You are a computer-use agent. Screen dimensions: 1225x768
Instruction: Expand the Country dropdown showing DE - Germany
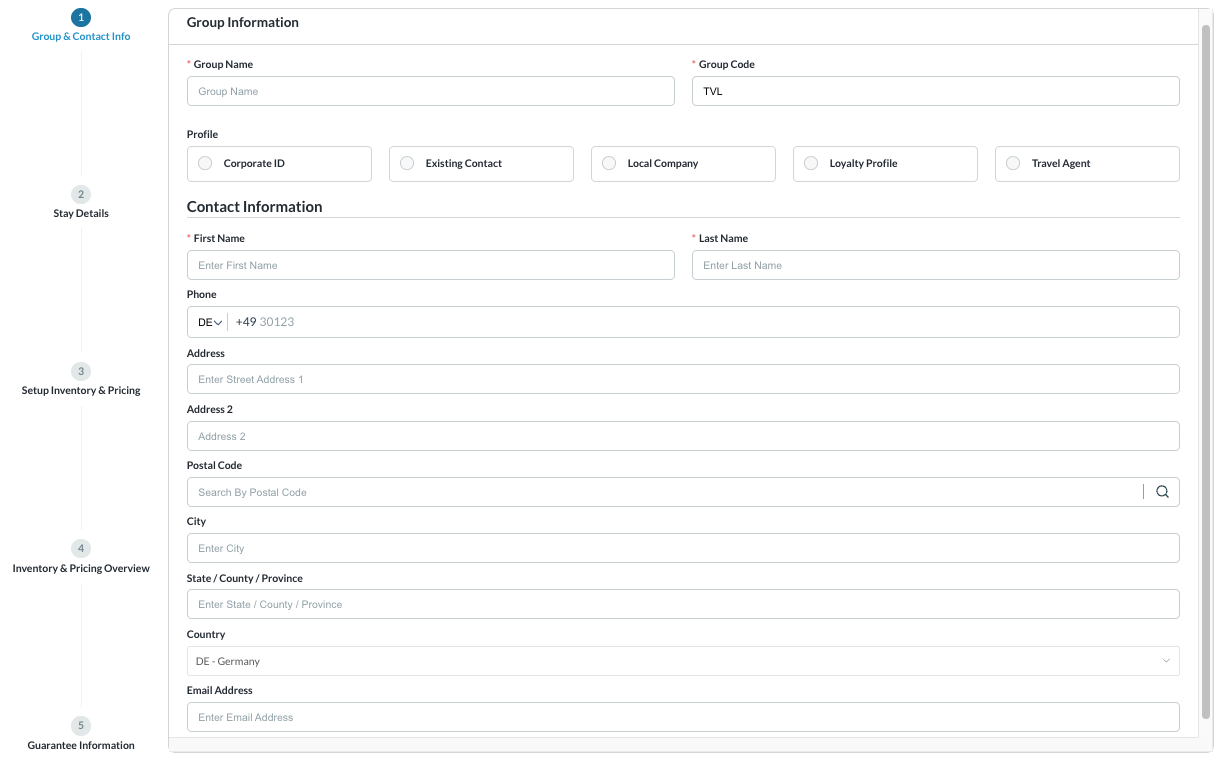tap(1165, 660)
